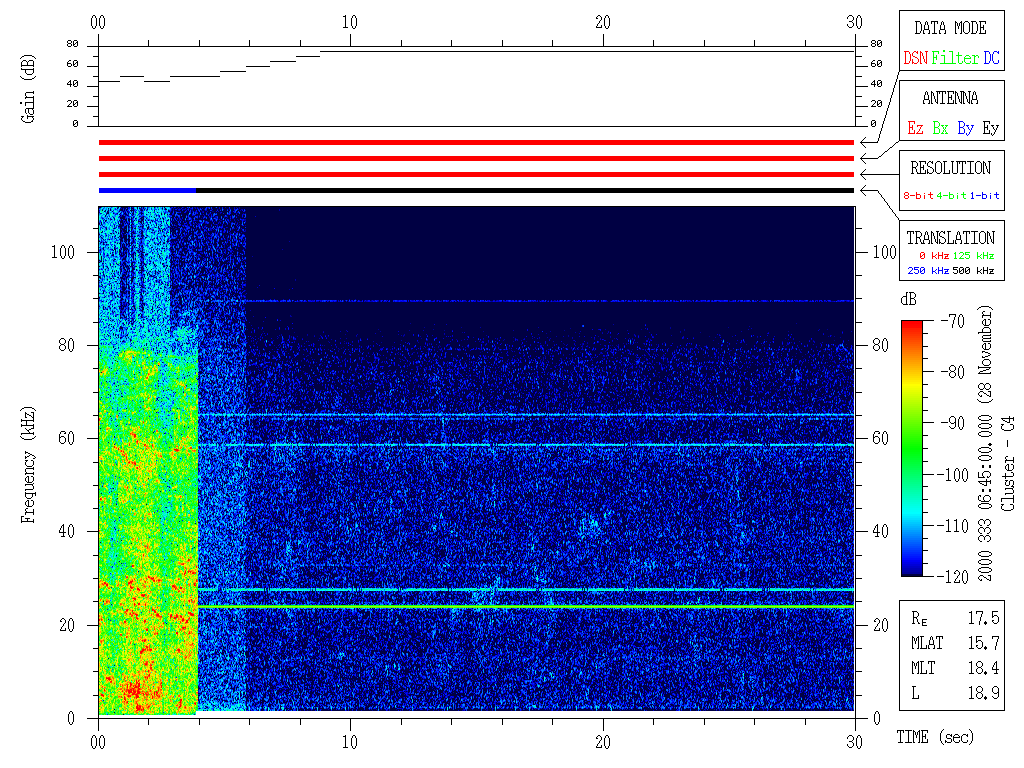Click the green 4-bit resolution label
1024x768 pixels.
click(952, 196)
